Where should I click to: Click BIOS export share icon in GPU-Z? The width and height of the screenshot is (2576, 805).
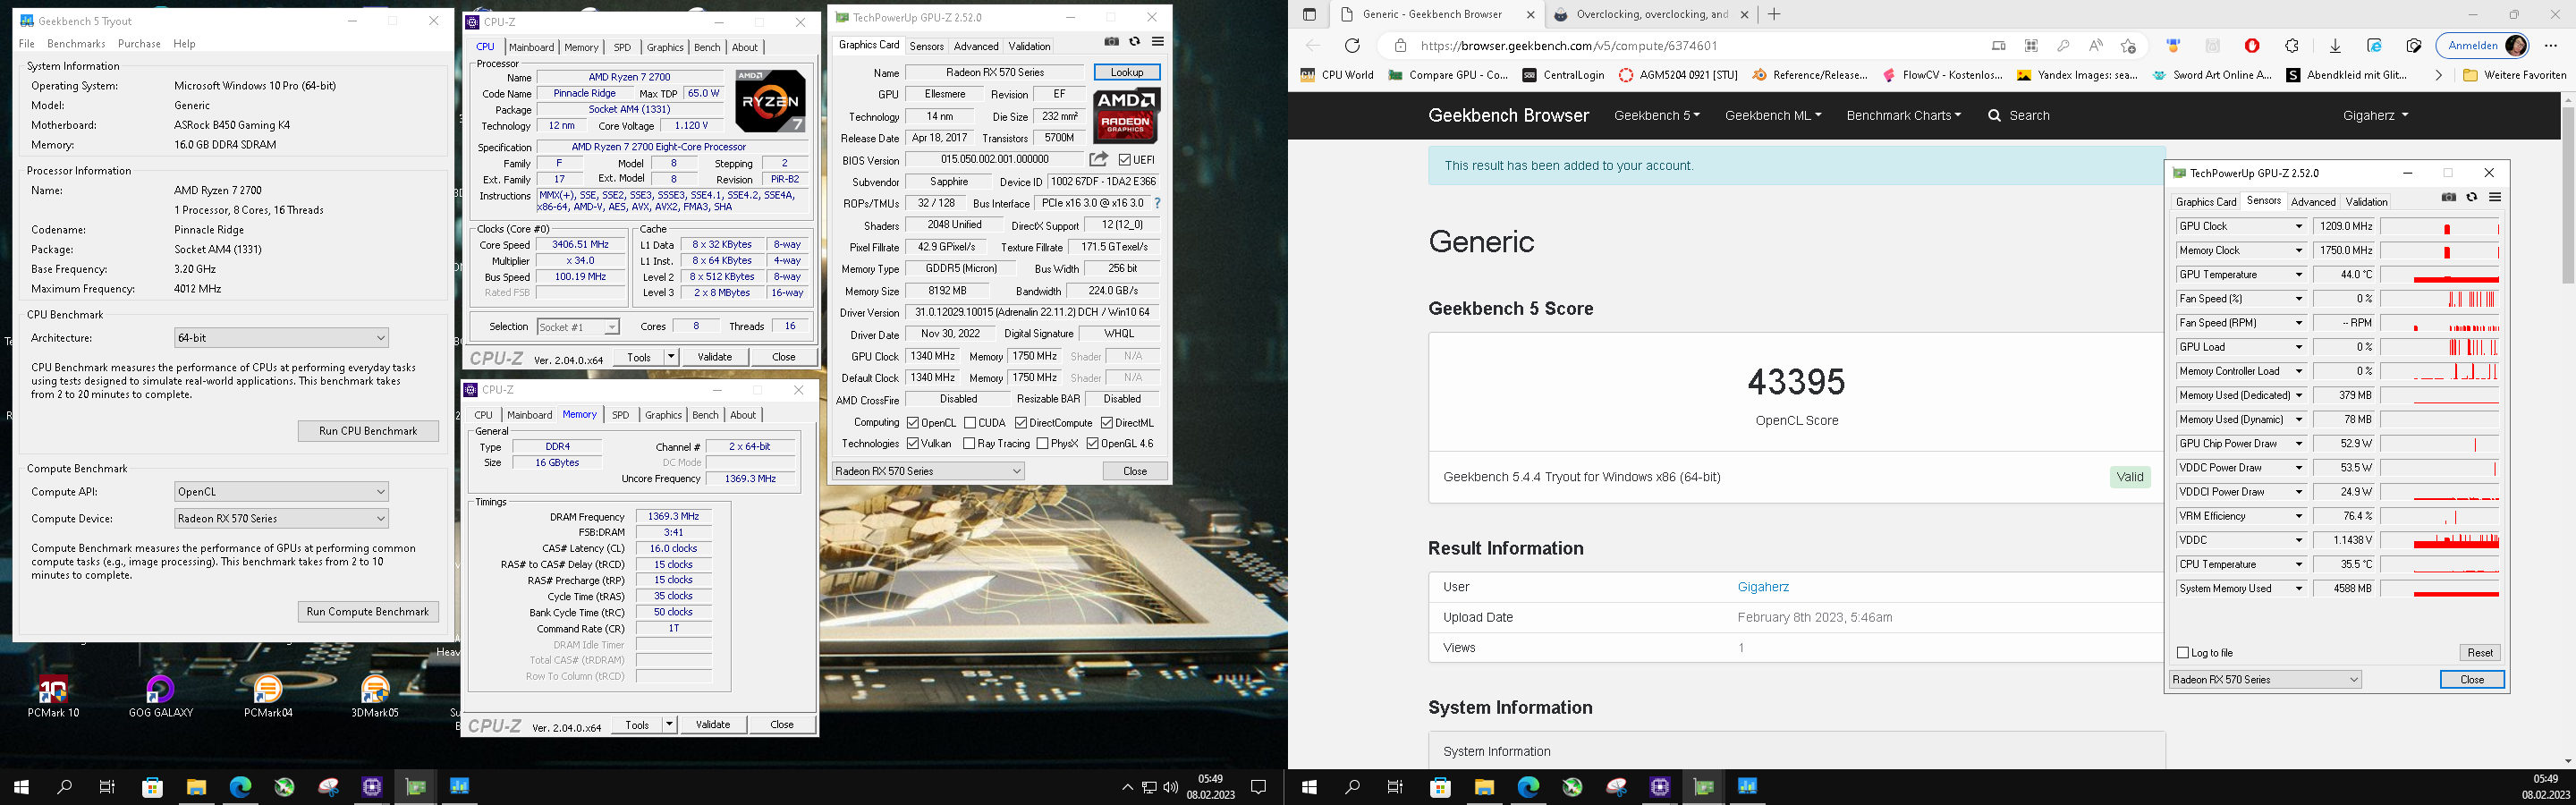(x=1098, y=159)
